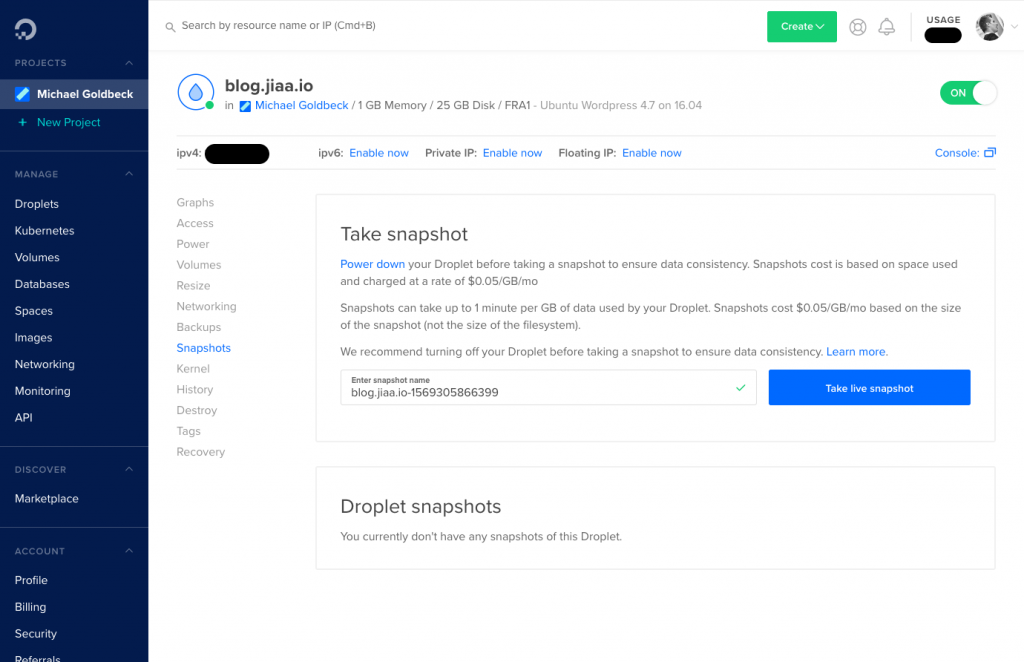Go to Droplets in sidebar
1024x662 pixels.
tap(37, 204)
